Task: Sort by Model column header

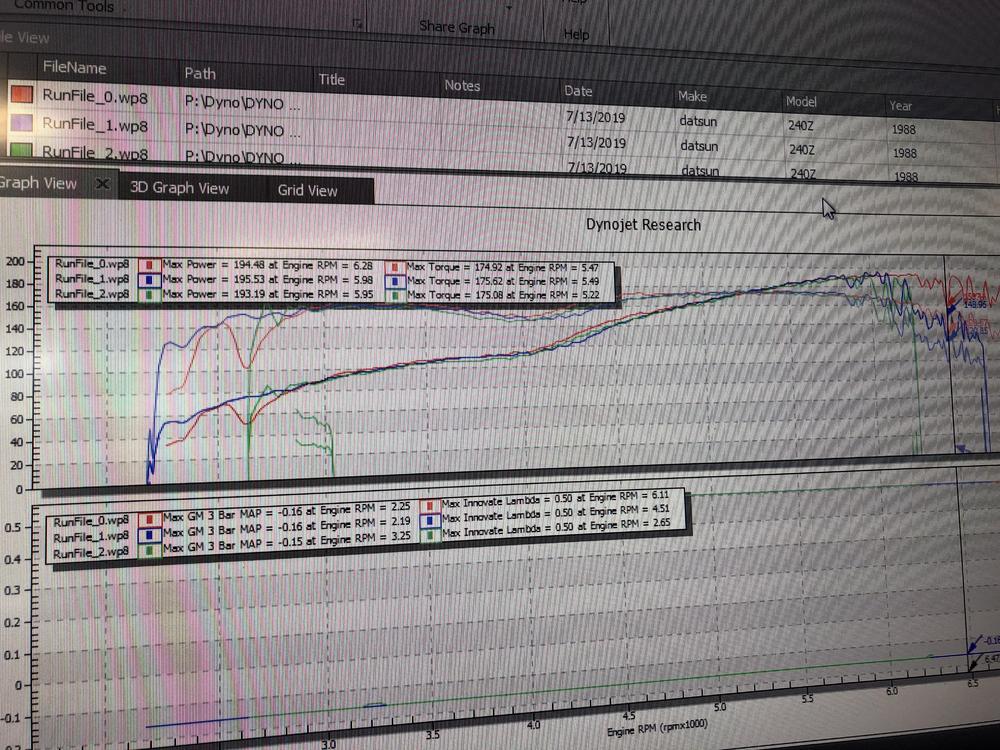Action: tap(800, 101)
